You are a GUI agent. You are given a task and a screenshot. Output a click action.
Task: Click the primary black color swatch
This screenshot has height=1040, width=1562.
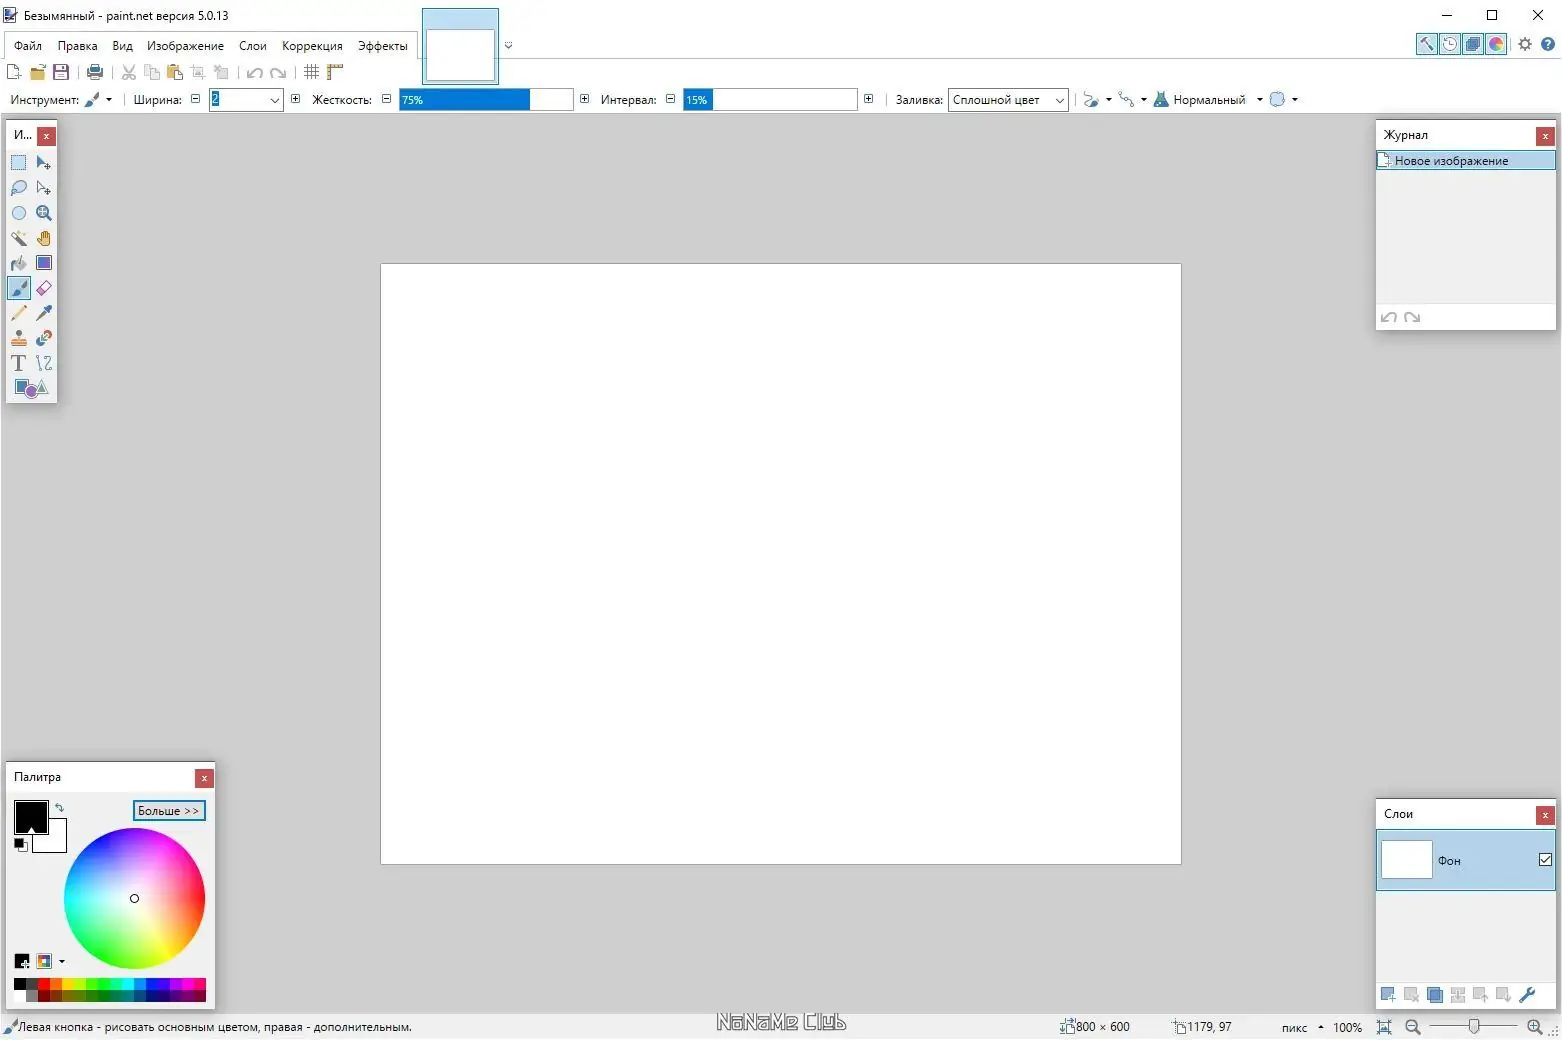pyautogui.click(x=30, y=815)
